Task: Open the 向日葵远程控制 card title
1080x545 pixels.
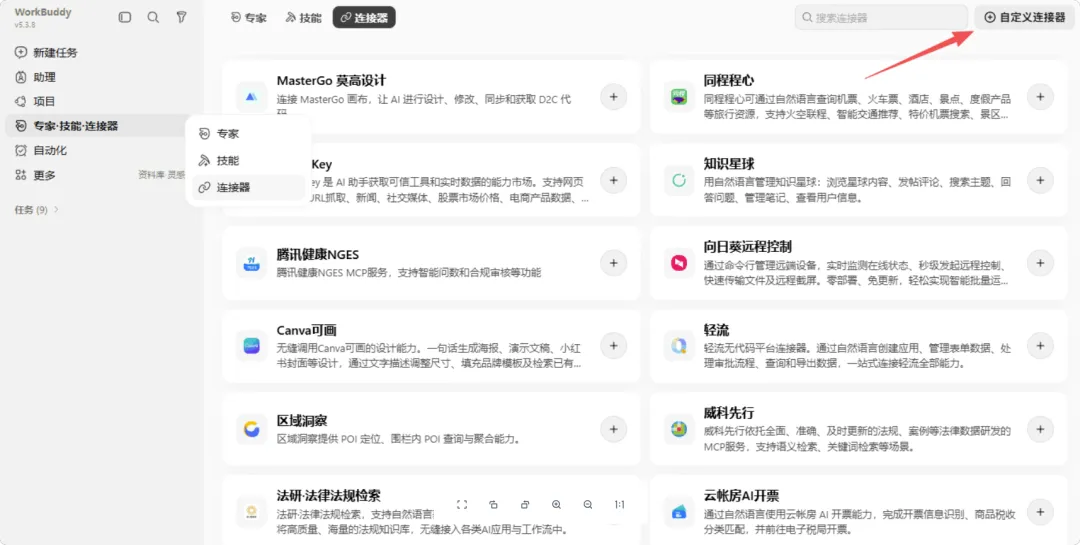Action: coord(747,247)
